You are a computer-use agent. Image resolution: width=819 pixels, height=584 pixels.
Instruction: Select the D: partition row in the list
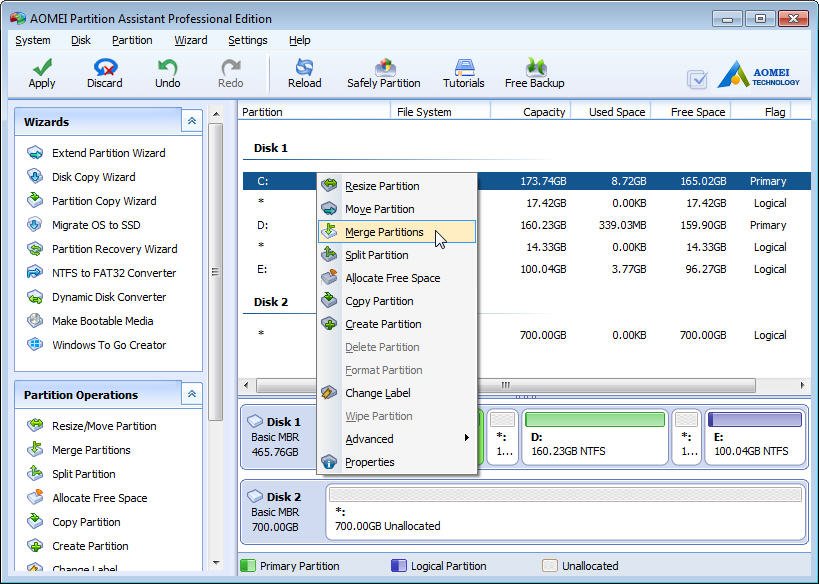(x=526, y=225)
